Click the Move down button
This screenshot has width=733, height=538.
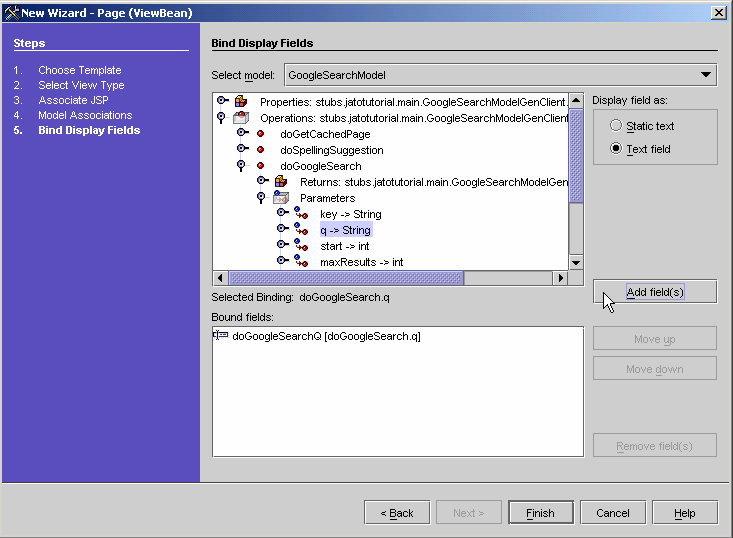click(655, 368)
